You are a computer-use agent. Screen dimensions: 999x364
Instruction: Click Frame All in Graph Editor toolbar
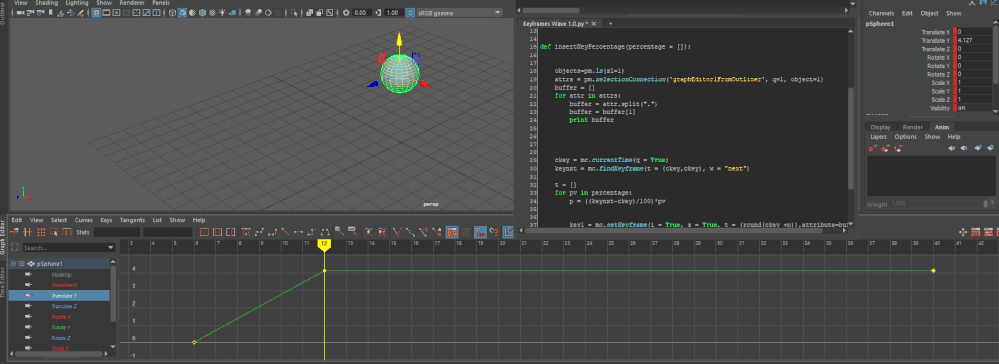[x=204, y=232]
